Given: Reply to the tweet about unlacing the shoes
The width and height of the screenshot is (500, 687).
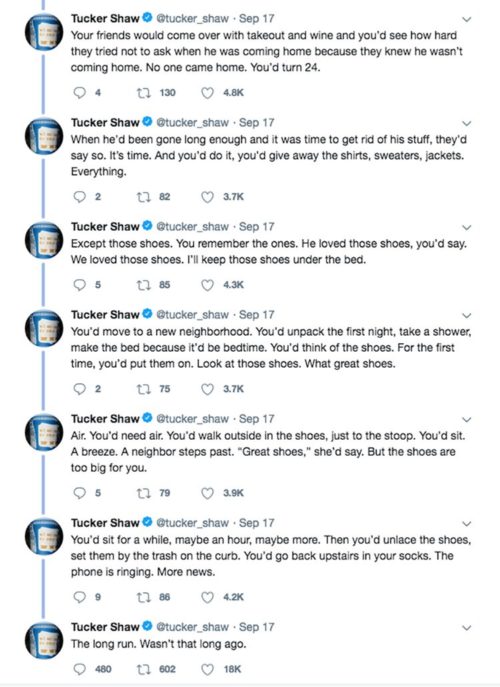Looking at the screenshot, I should tap(79, 597).
